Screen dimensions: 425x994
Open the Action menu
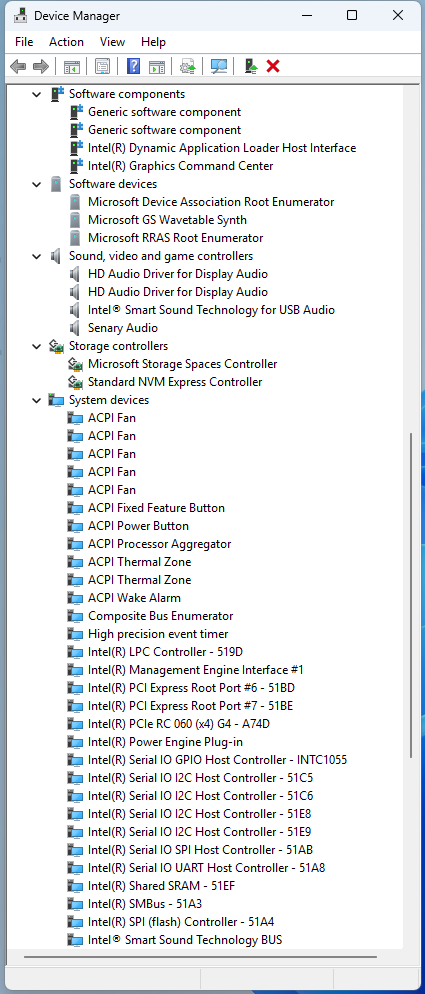point(66,42)
